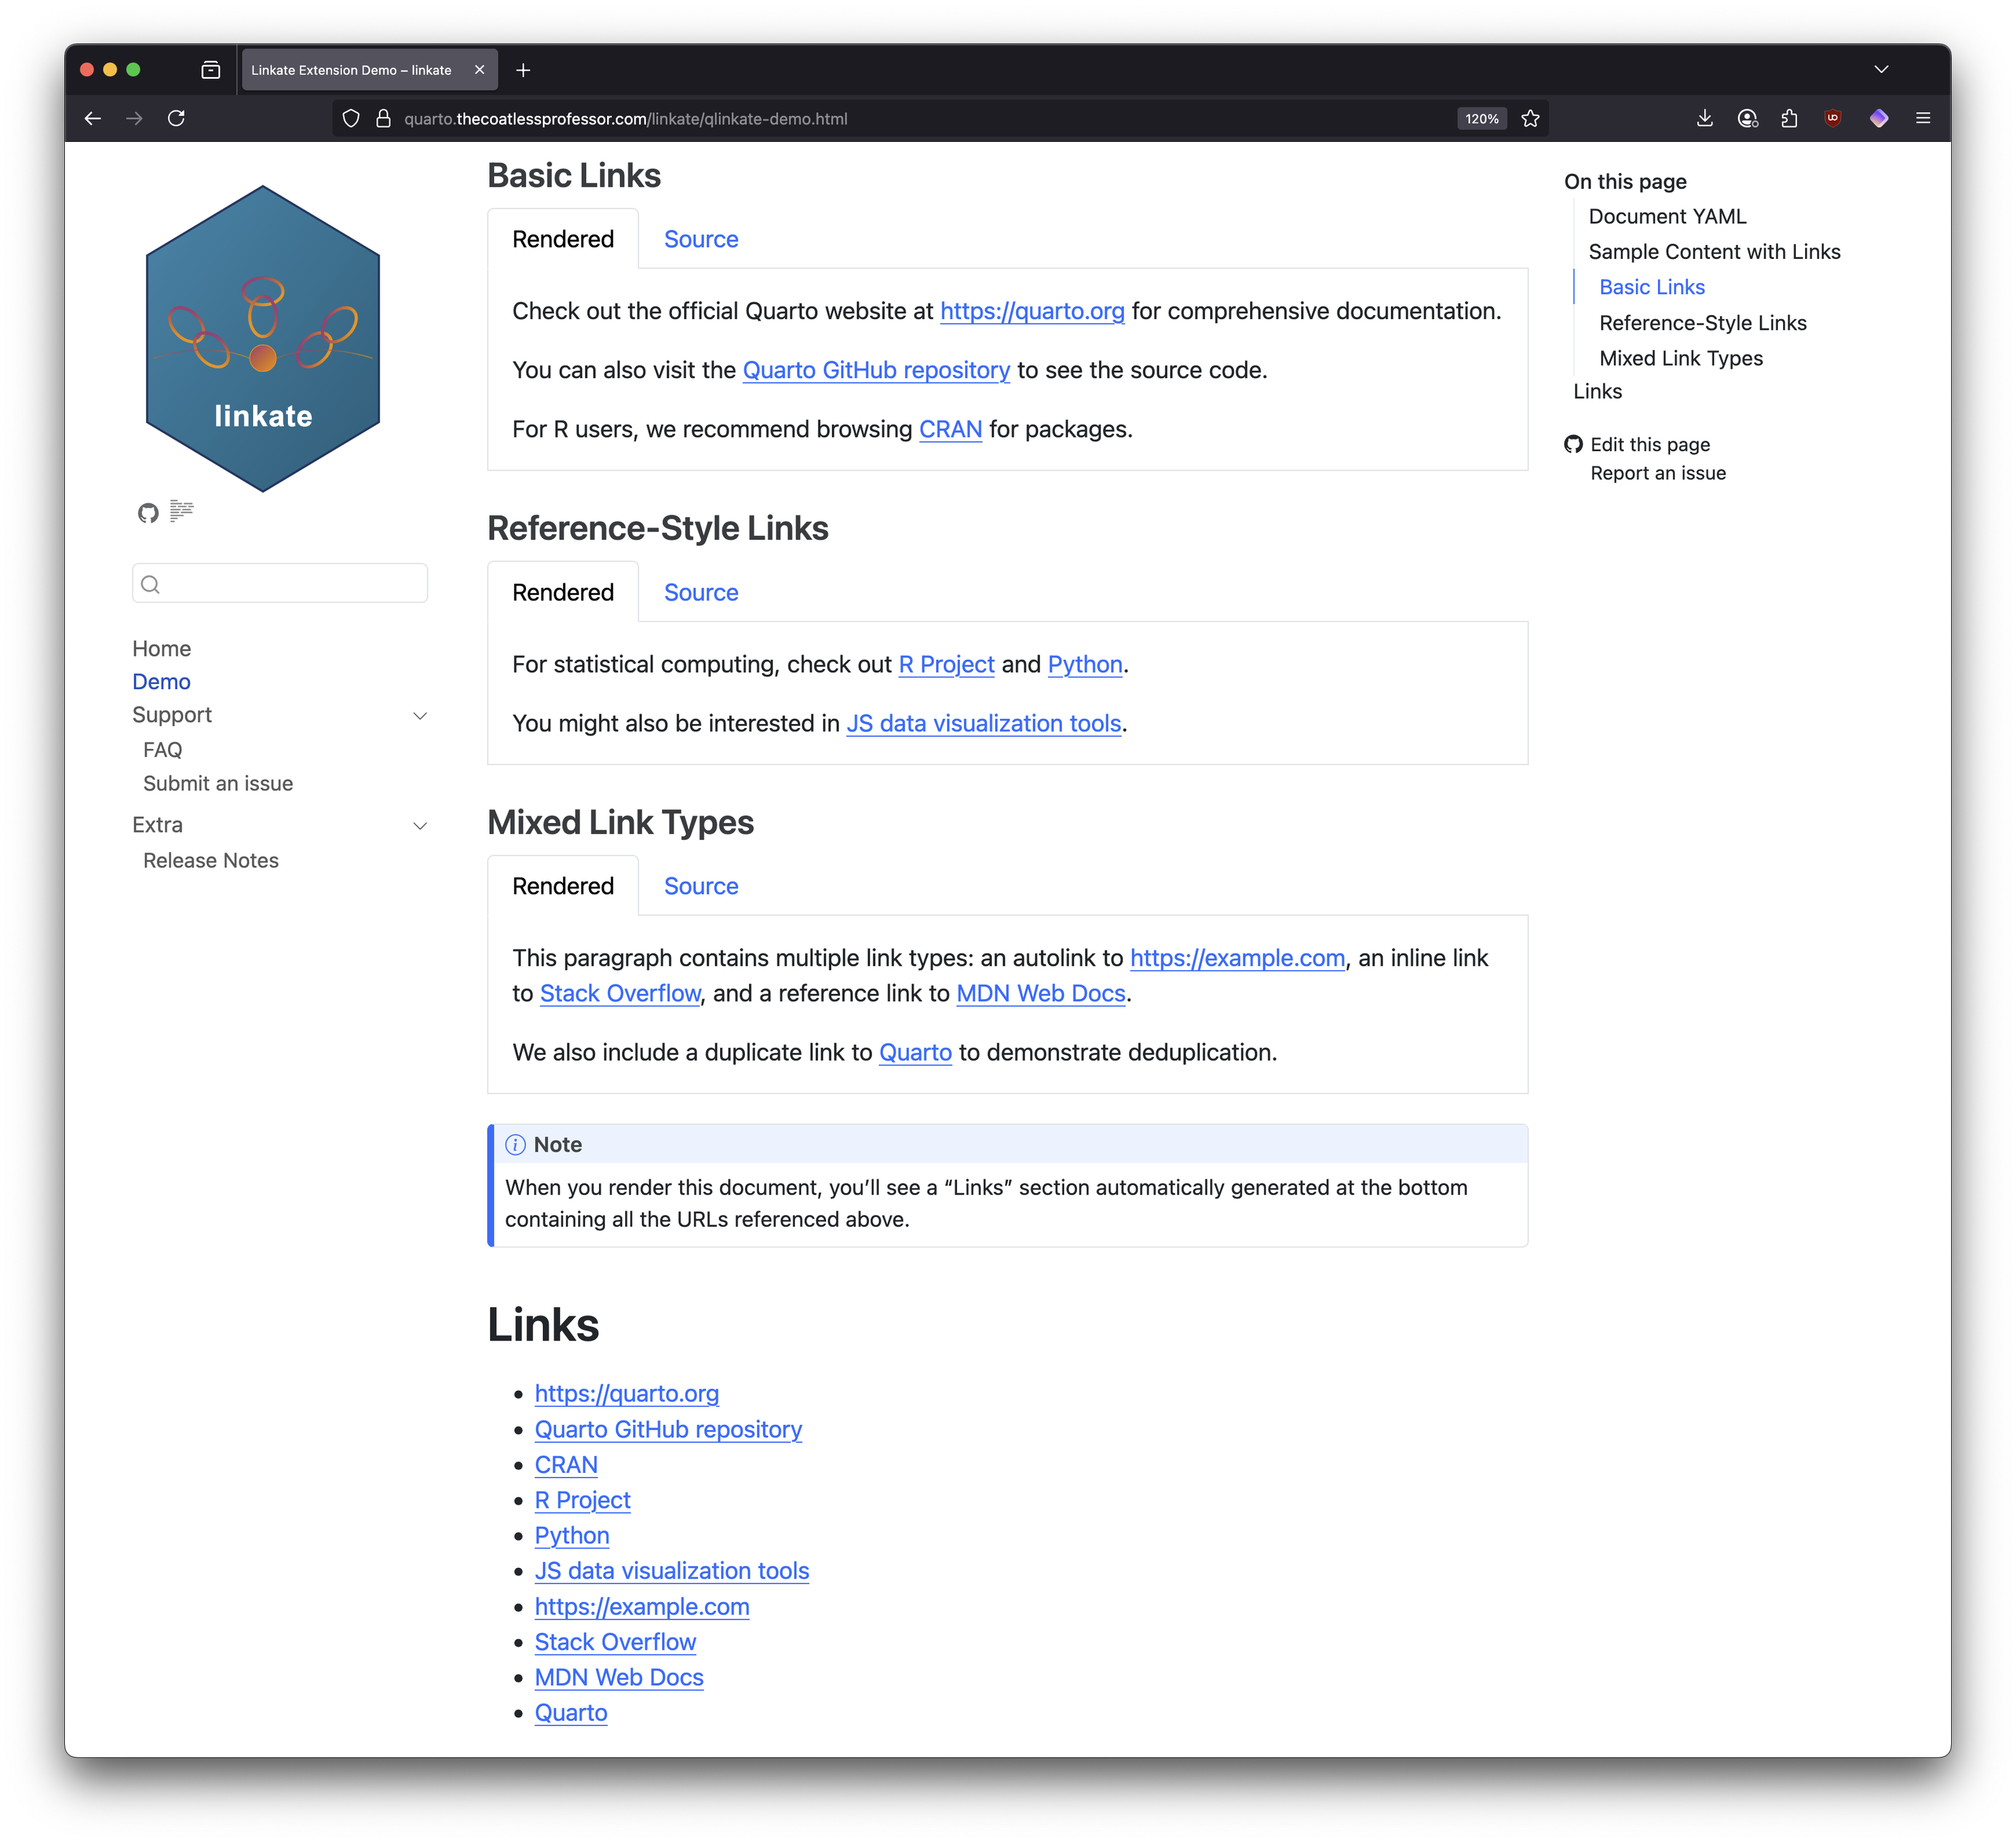The image size is (2016, 1843).
Task: Open Quarto at bottom of Links list
Action: [571, 1713]
